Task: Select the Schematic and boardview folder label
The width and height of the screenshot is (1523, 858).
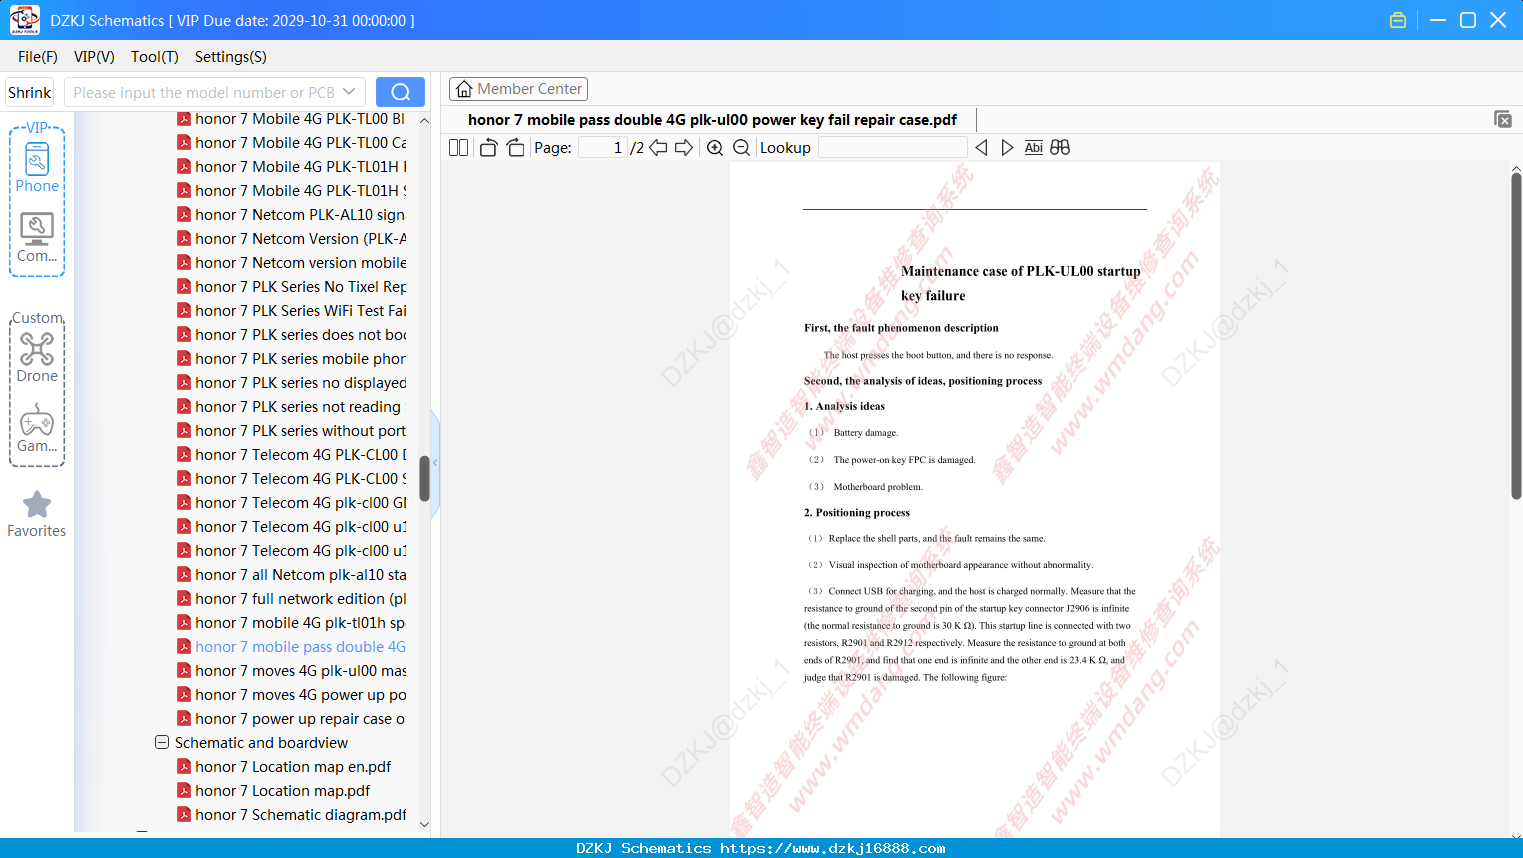Action: coord(261,743)
